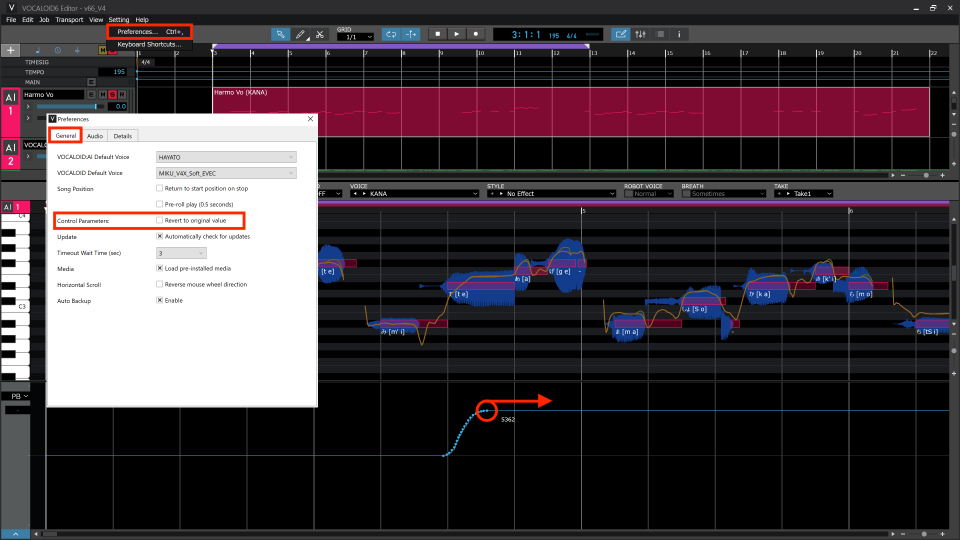Toggle auto-scroll follow playhead button
Viewport: 960px width, 540px height.
[411, 34]
